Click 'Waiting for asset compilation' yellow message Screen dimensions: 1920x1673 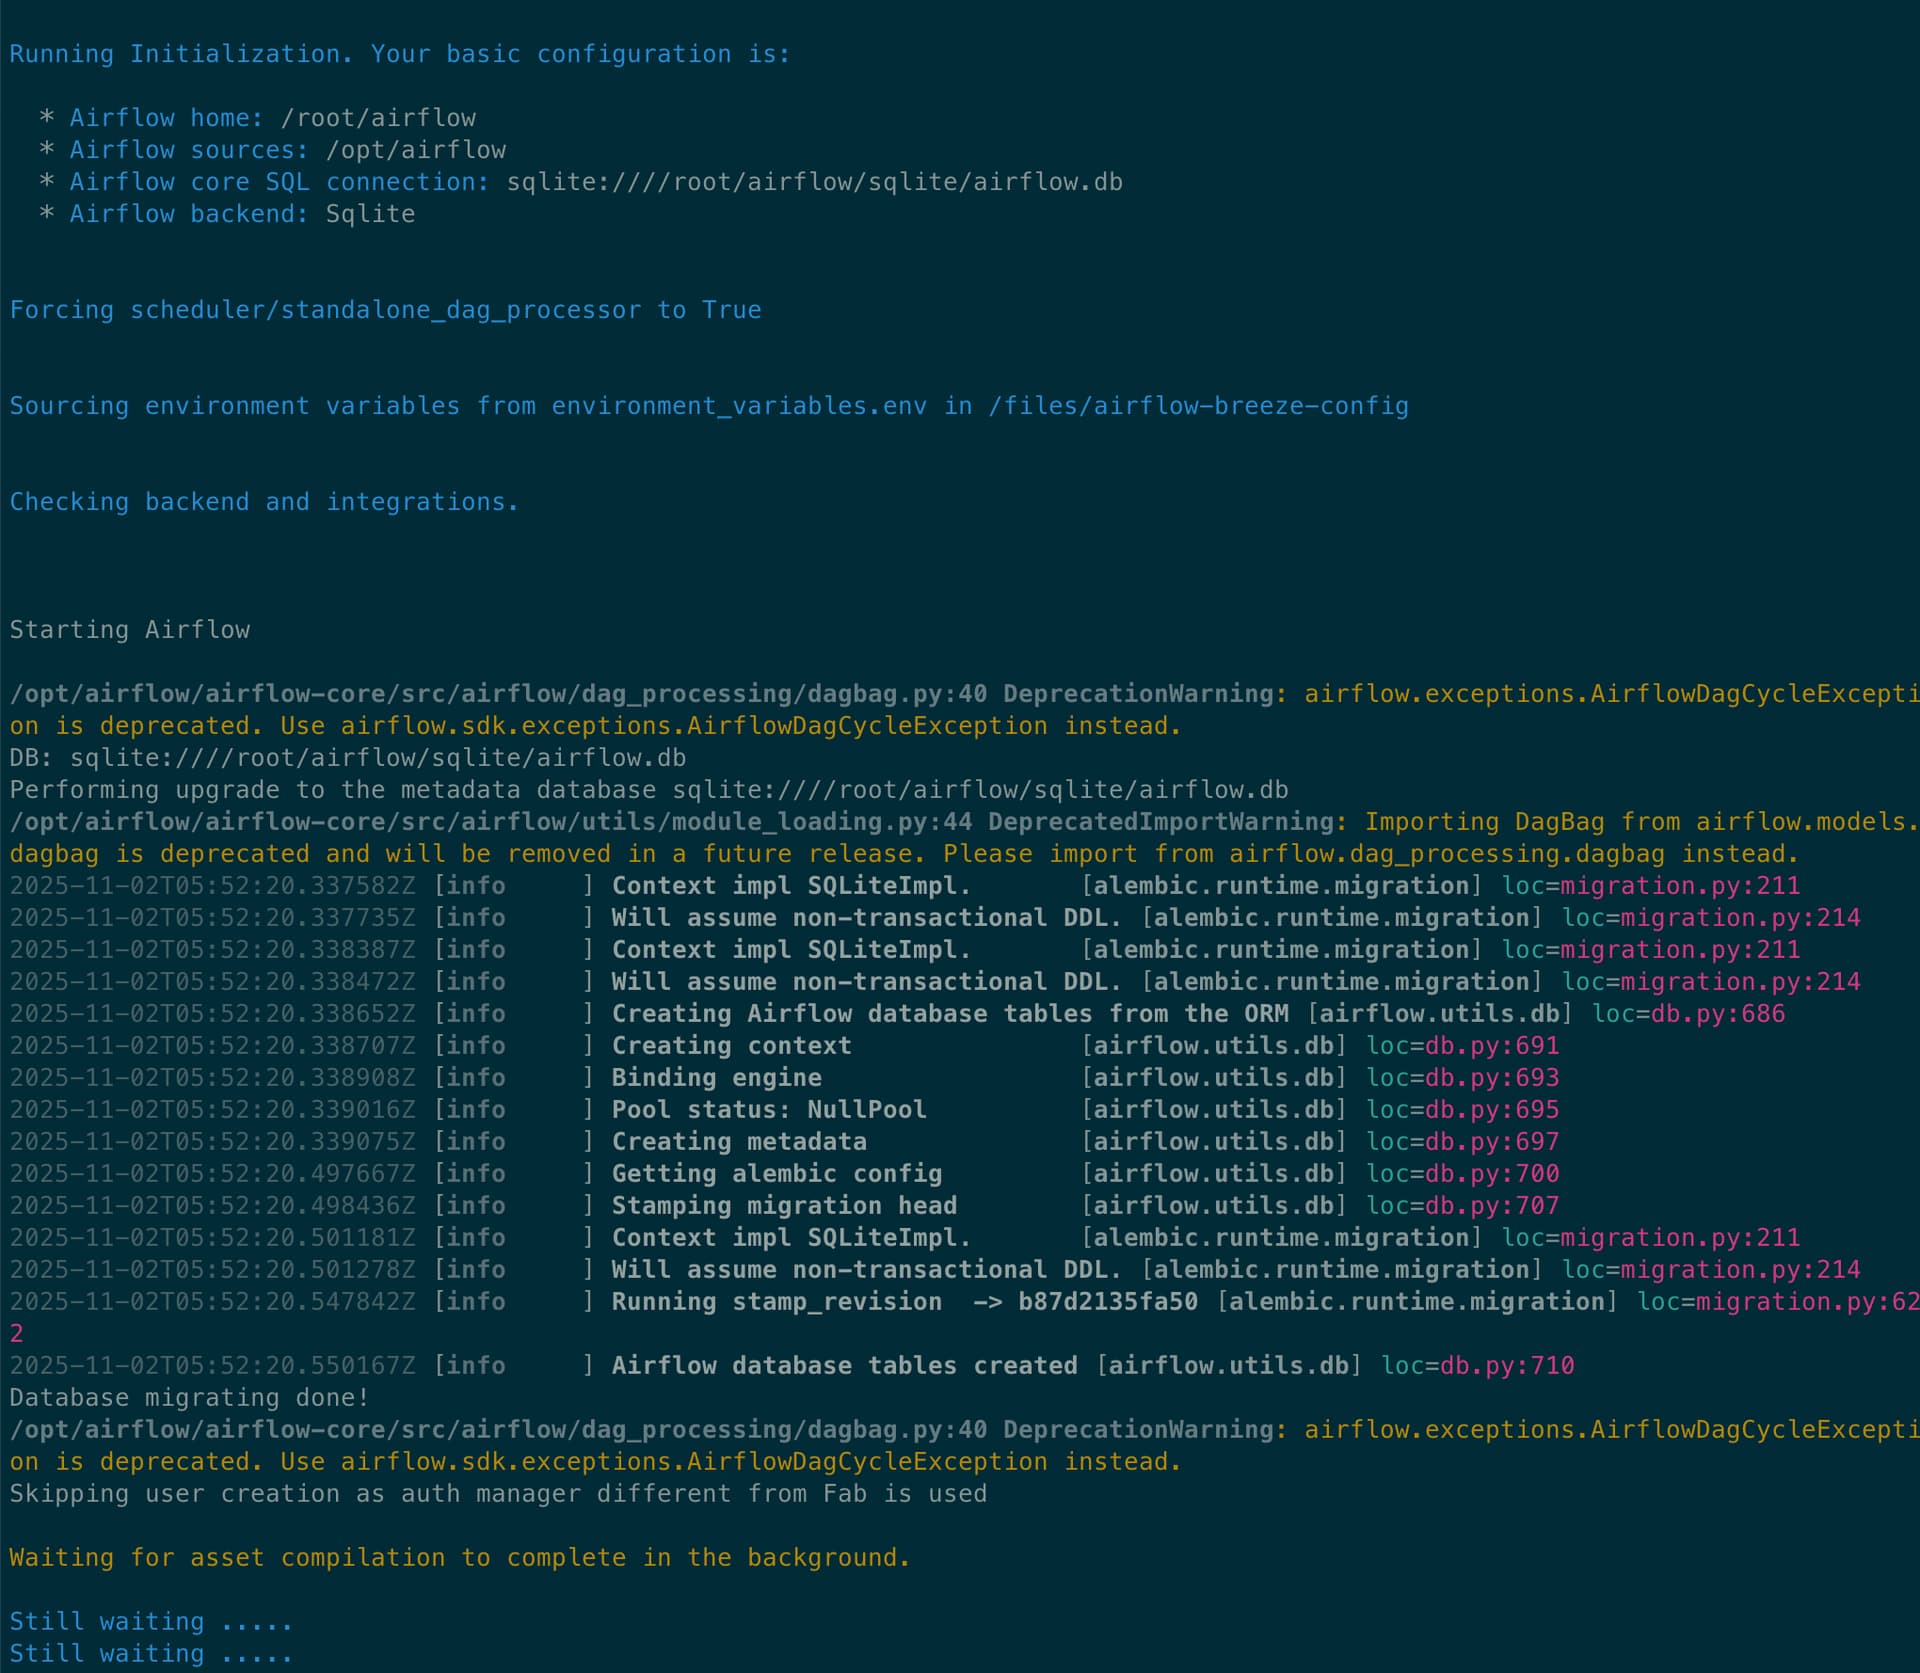point(459,1558)
